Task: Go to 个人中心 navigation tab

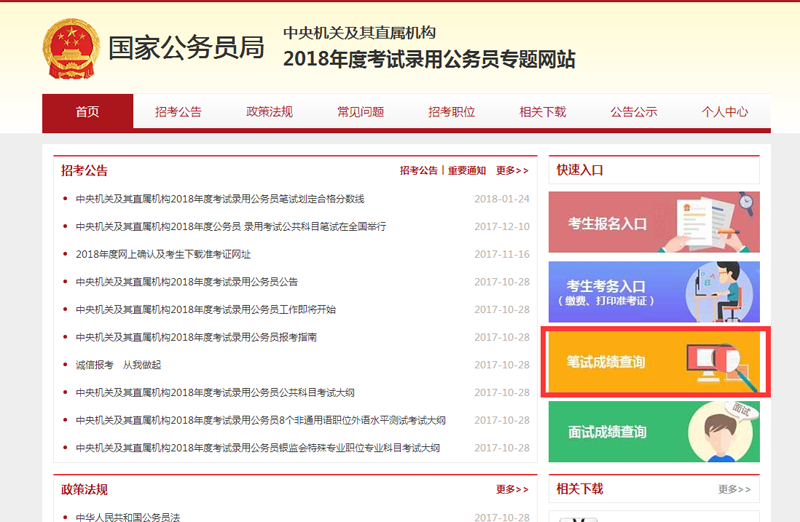Action: pyautogui.click(x=724, y=112)
